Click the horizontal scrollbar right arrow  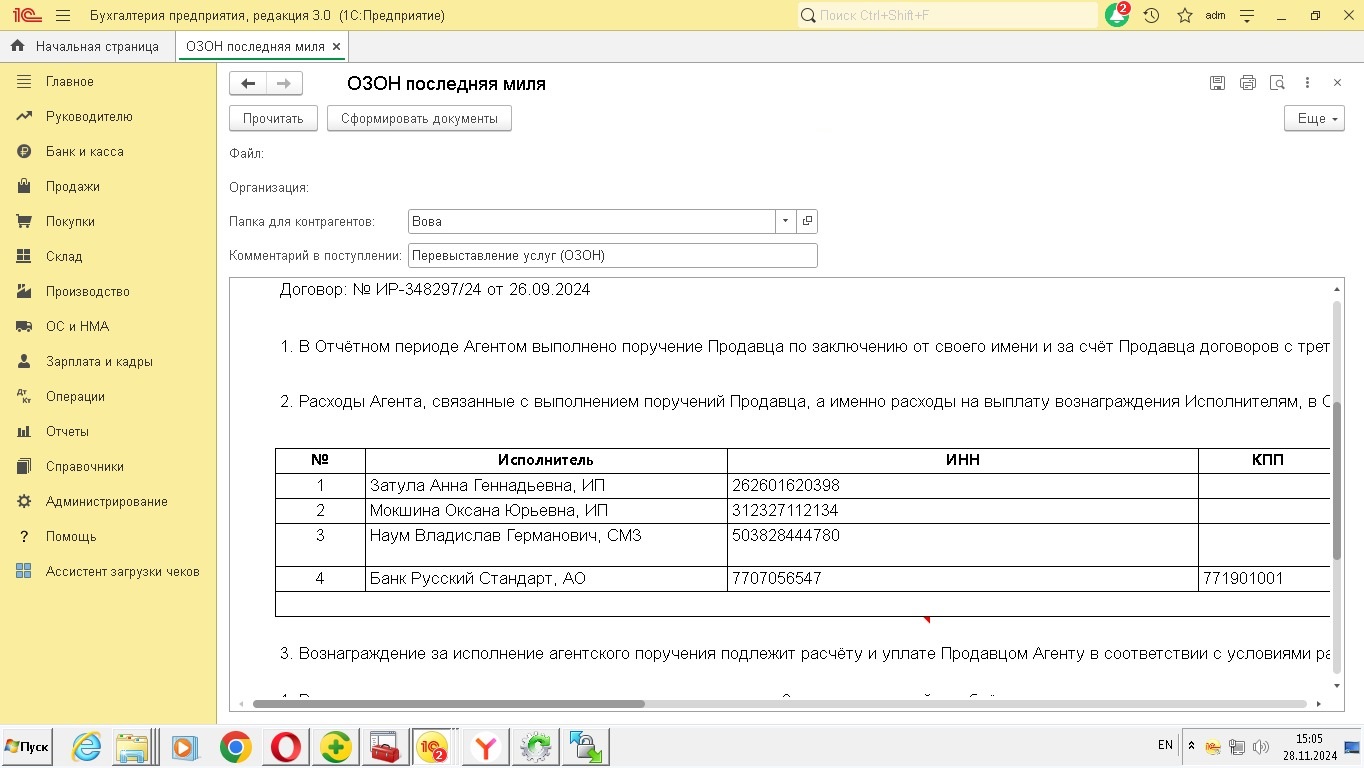(x=1319, y=704)
